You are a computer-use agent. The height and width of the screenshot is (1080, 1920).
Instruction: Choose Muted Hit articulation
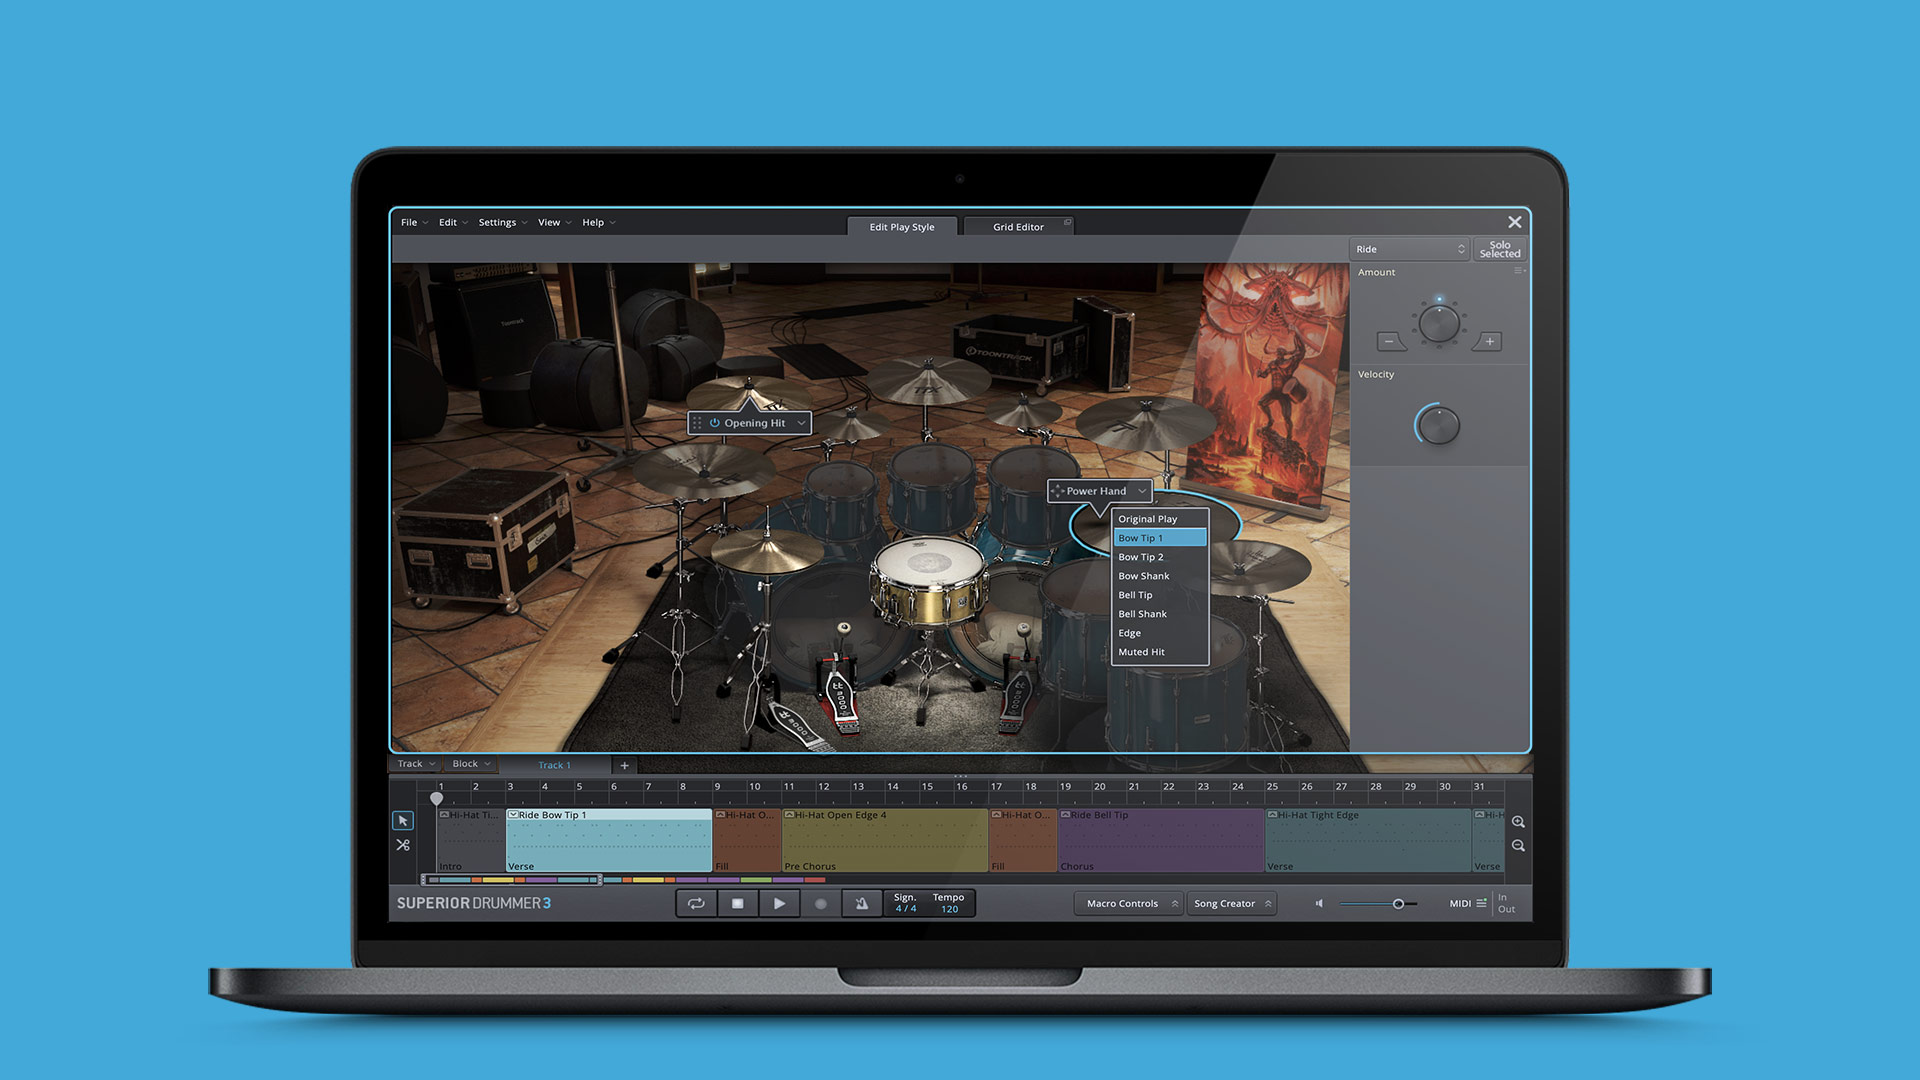(x=1160, y=652)
